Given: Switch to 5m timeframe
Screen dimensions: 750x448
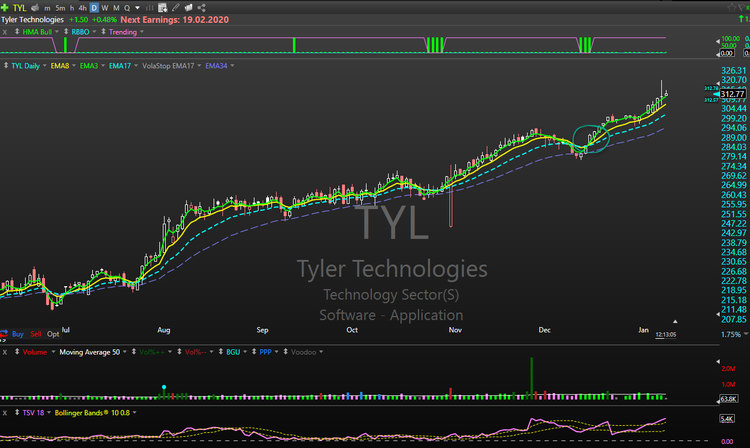Looking at the screenshot, I should click(60, 8).
